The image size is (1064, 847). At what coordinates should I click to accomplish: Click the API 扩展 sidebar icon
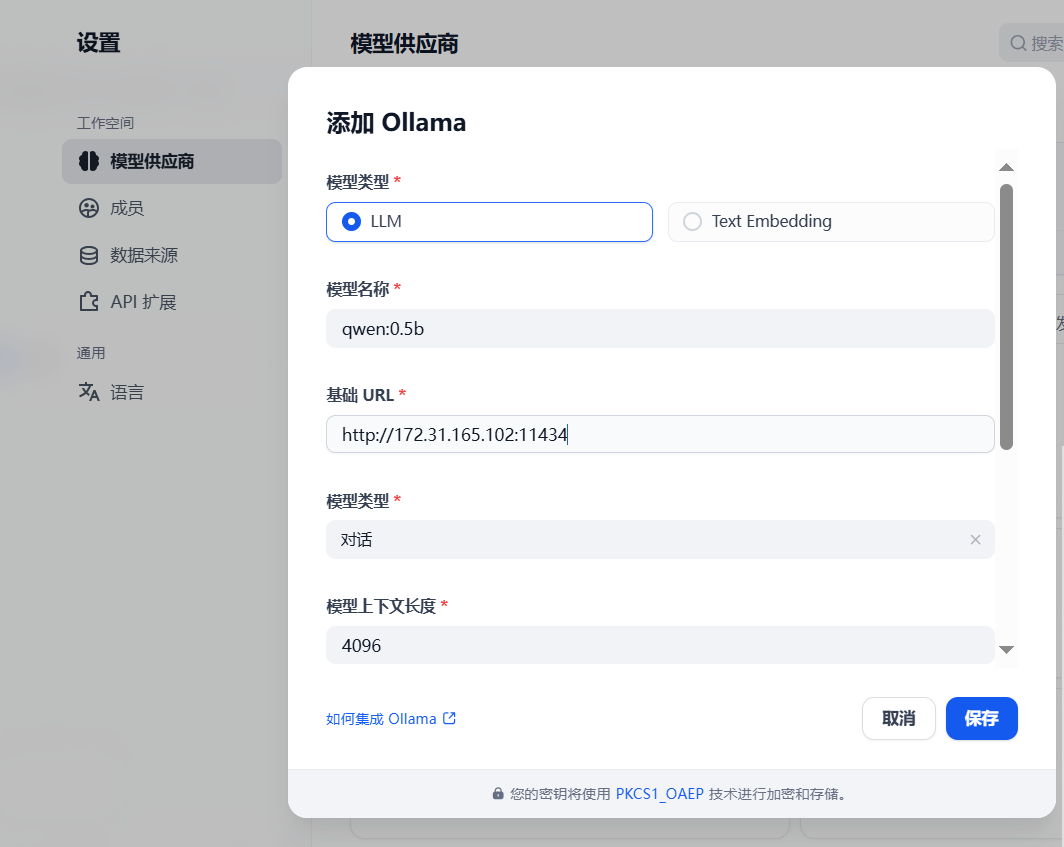89,301
